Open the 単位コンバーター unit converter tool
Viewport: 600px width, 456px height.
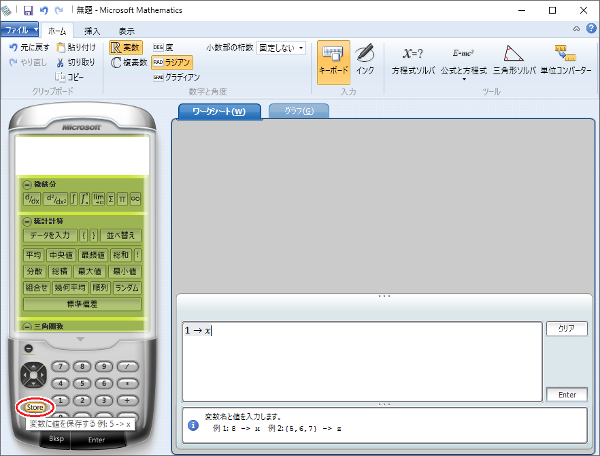tap(566, 60)
